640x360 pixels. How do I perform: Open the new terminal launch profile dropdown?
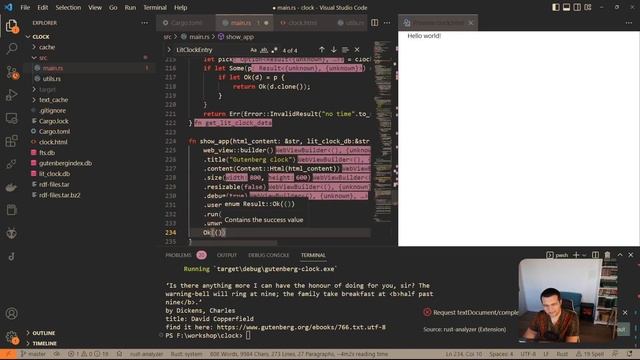[584, 255]
